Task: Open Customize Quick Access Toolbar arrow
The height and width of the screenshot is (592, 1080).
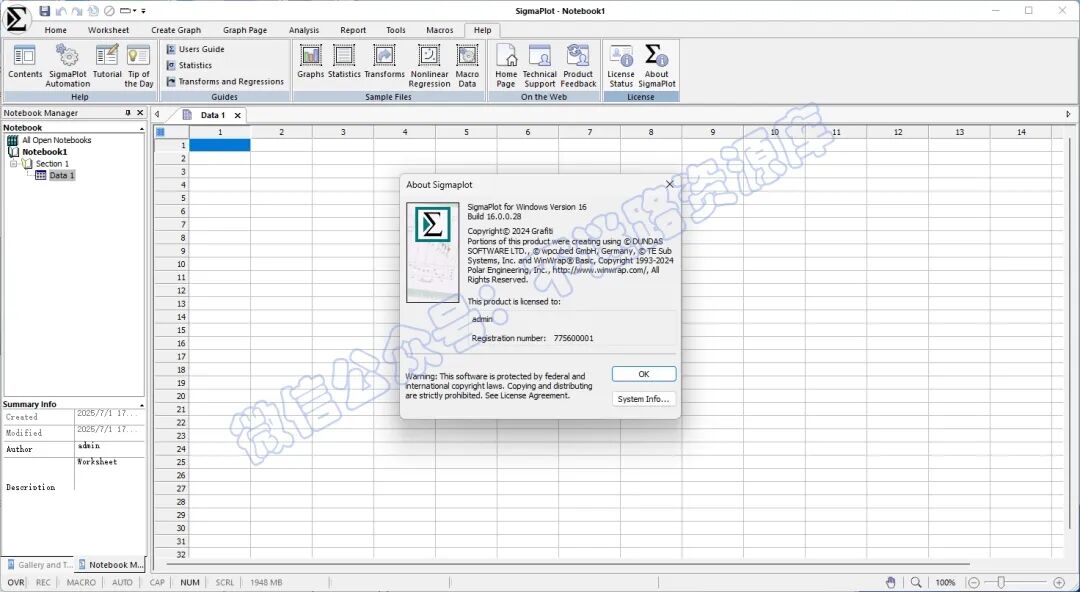Action: (143, 11)
